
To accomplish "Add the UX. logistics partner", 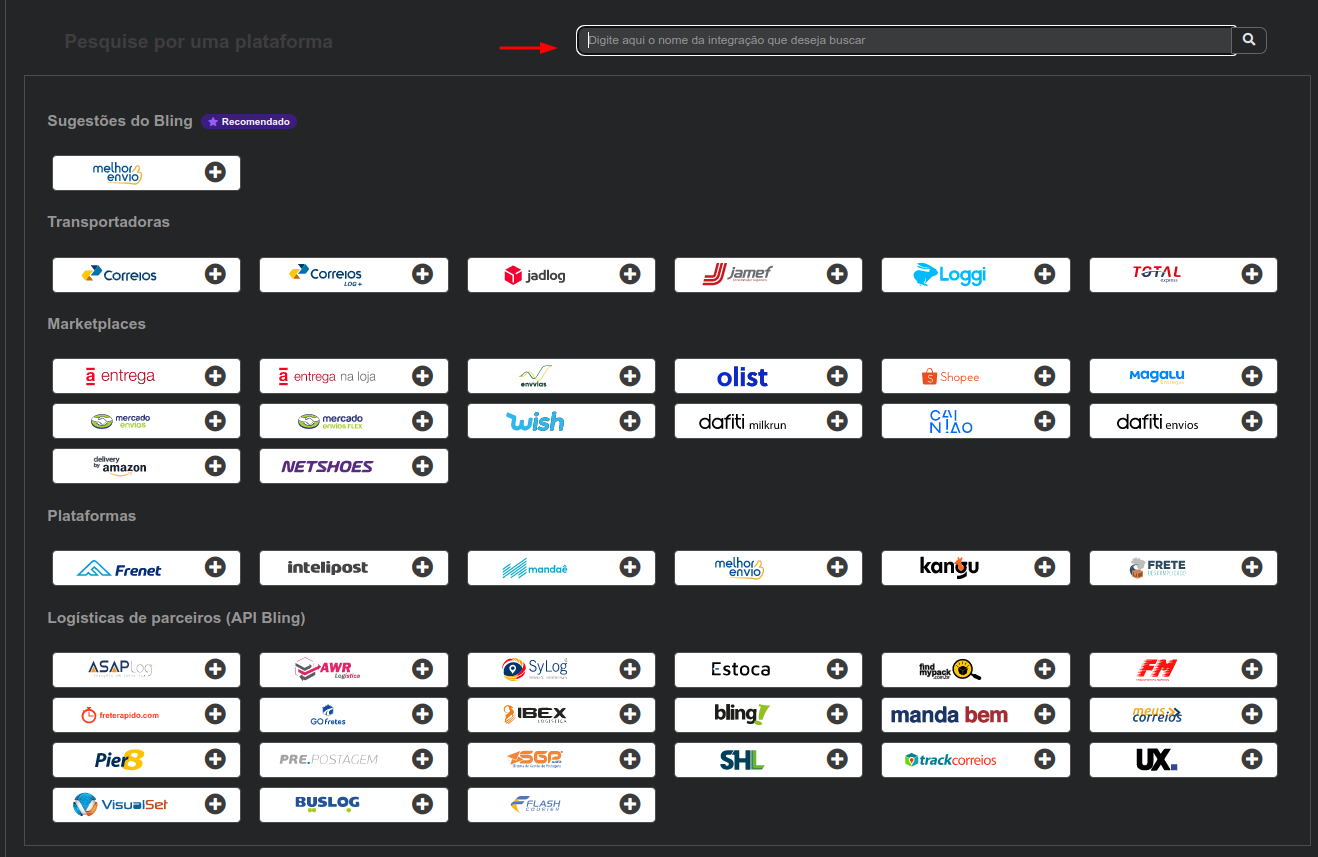I will click(x=1252, y=759).
